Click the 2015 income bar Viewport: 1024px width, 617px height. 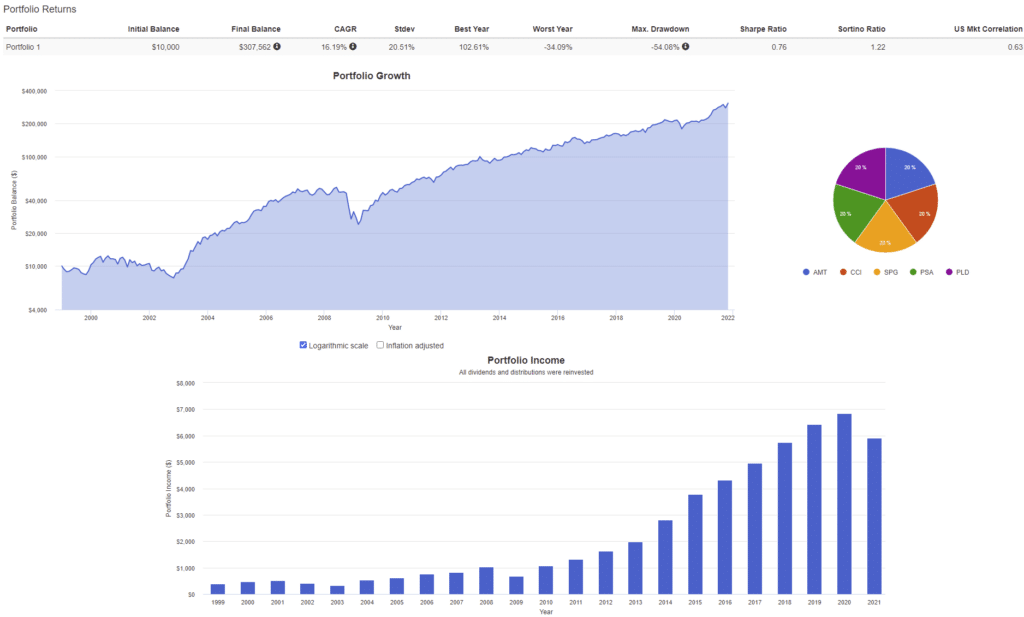tap(695, 544)
